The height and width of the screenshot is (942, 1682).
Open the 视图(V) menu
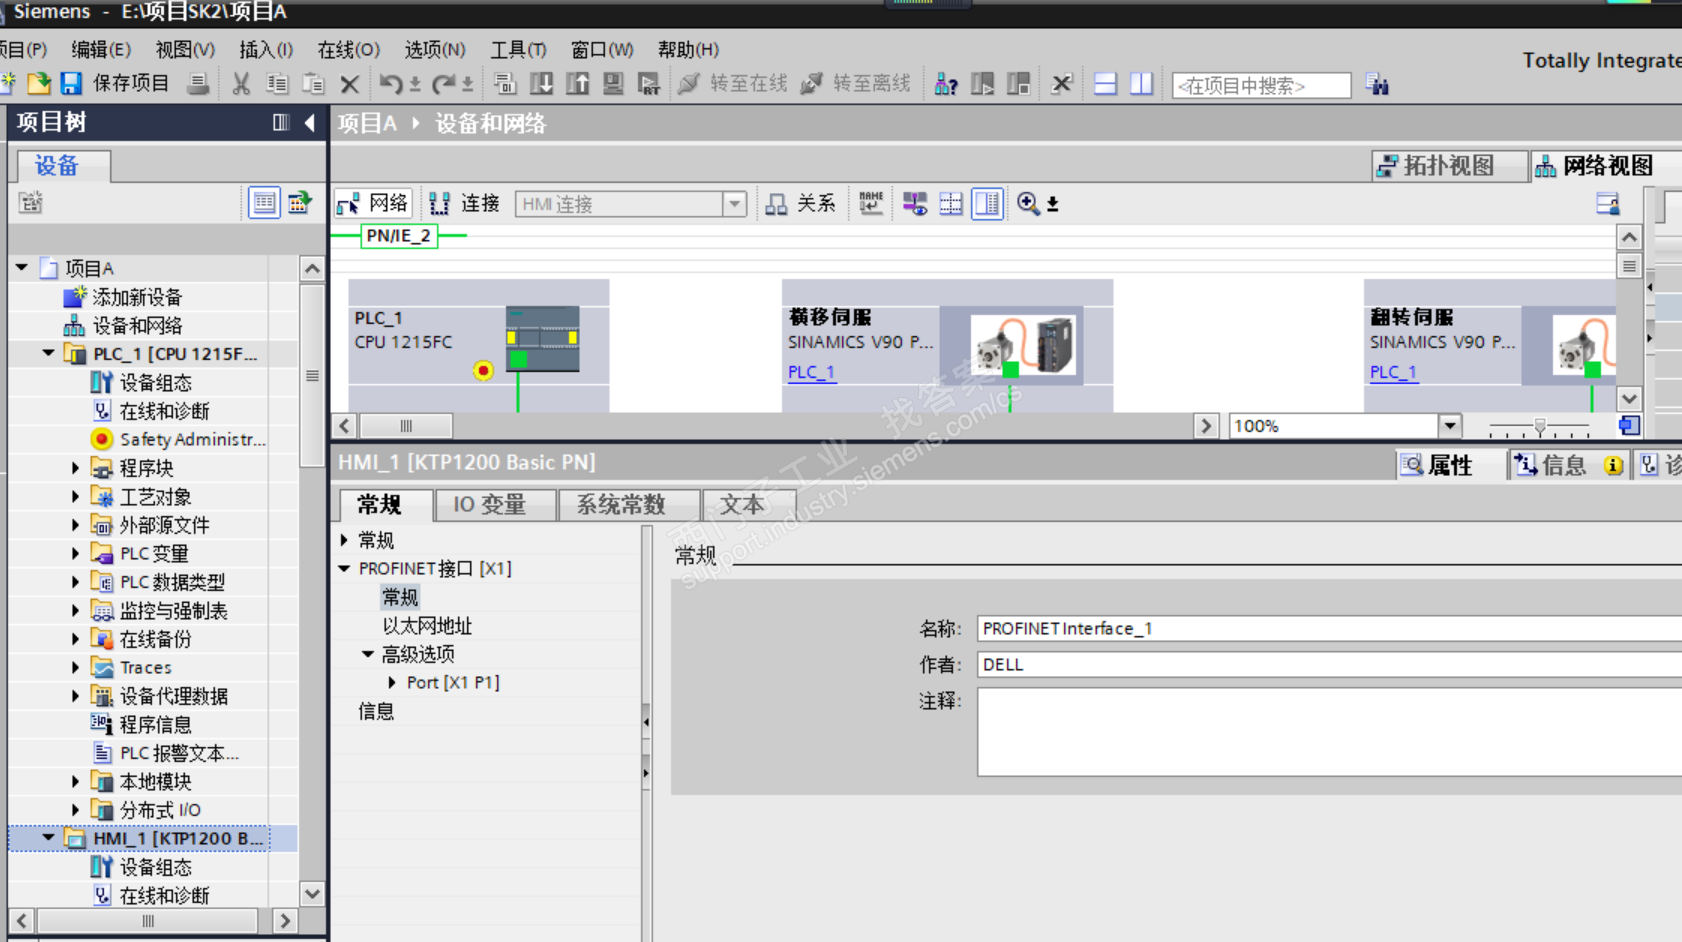click(185, 50)
